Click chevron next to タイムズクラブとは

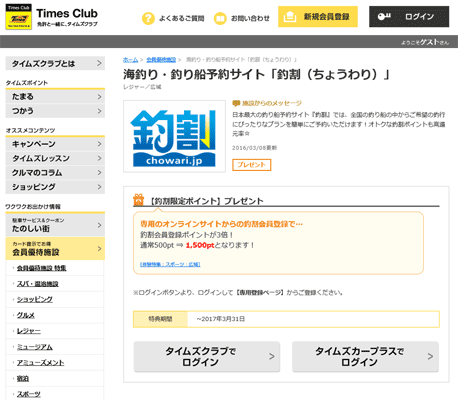99,63
